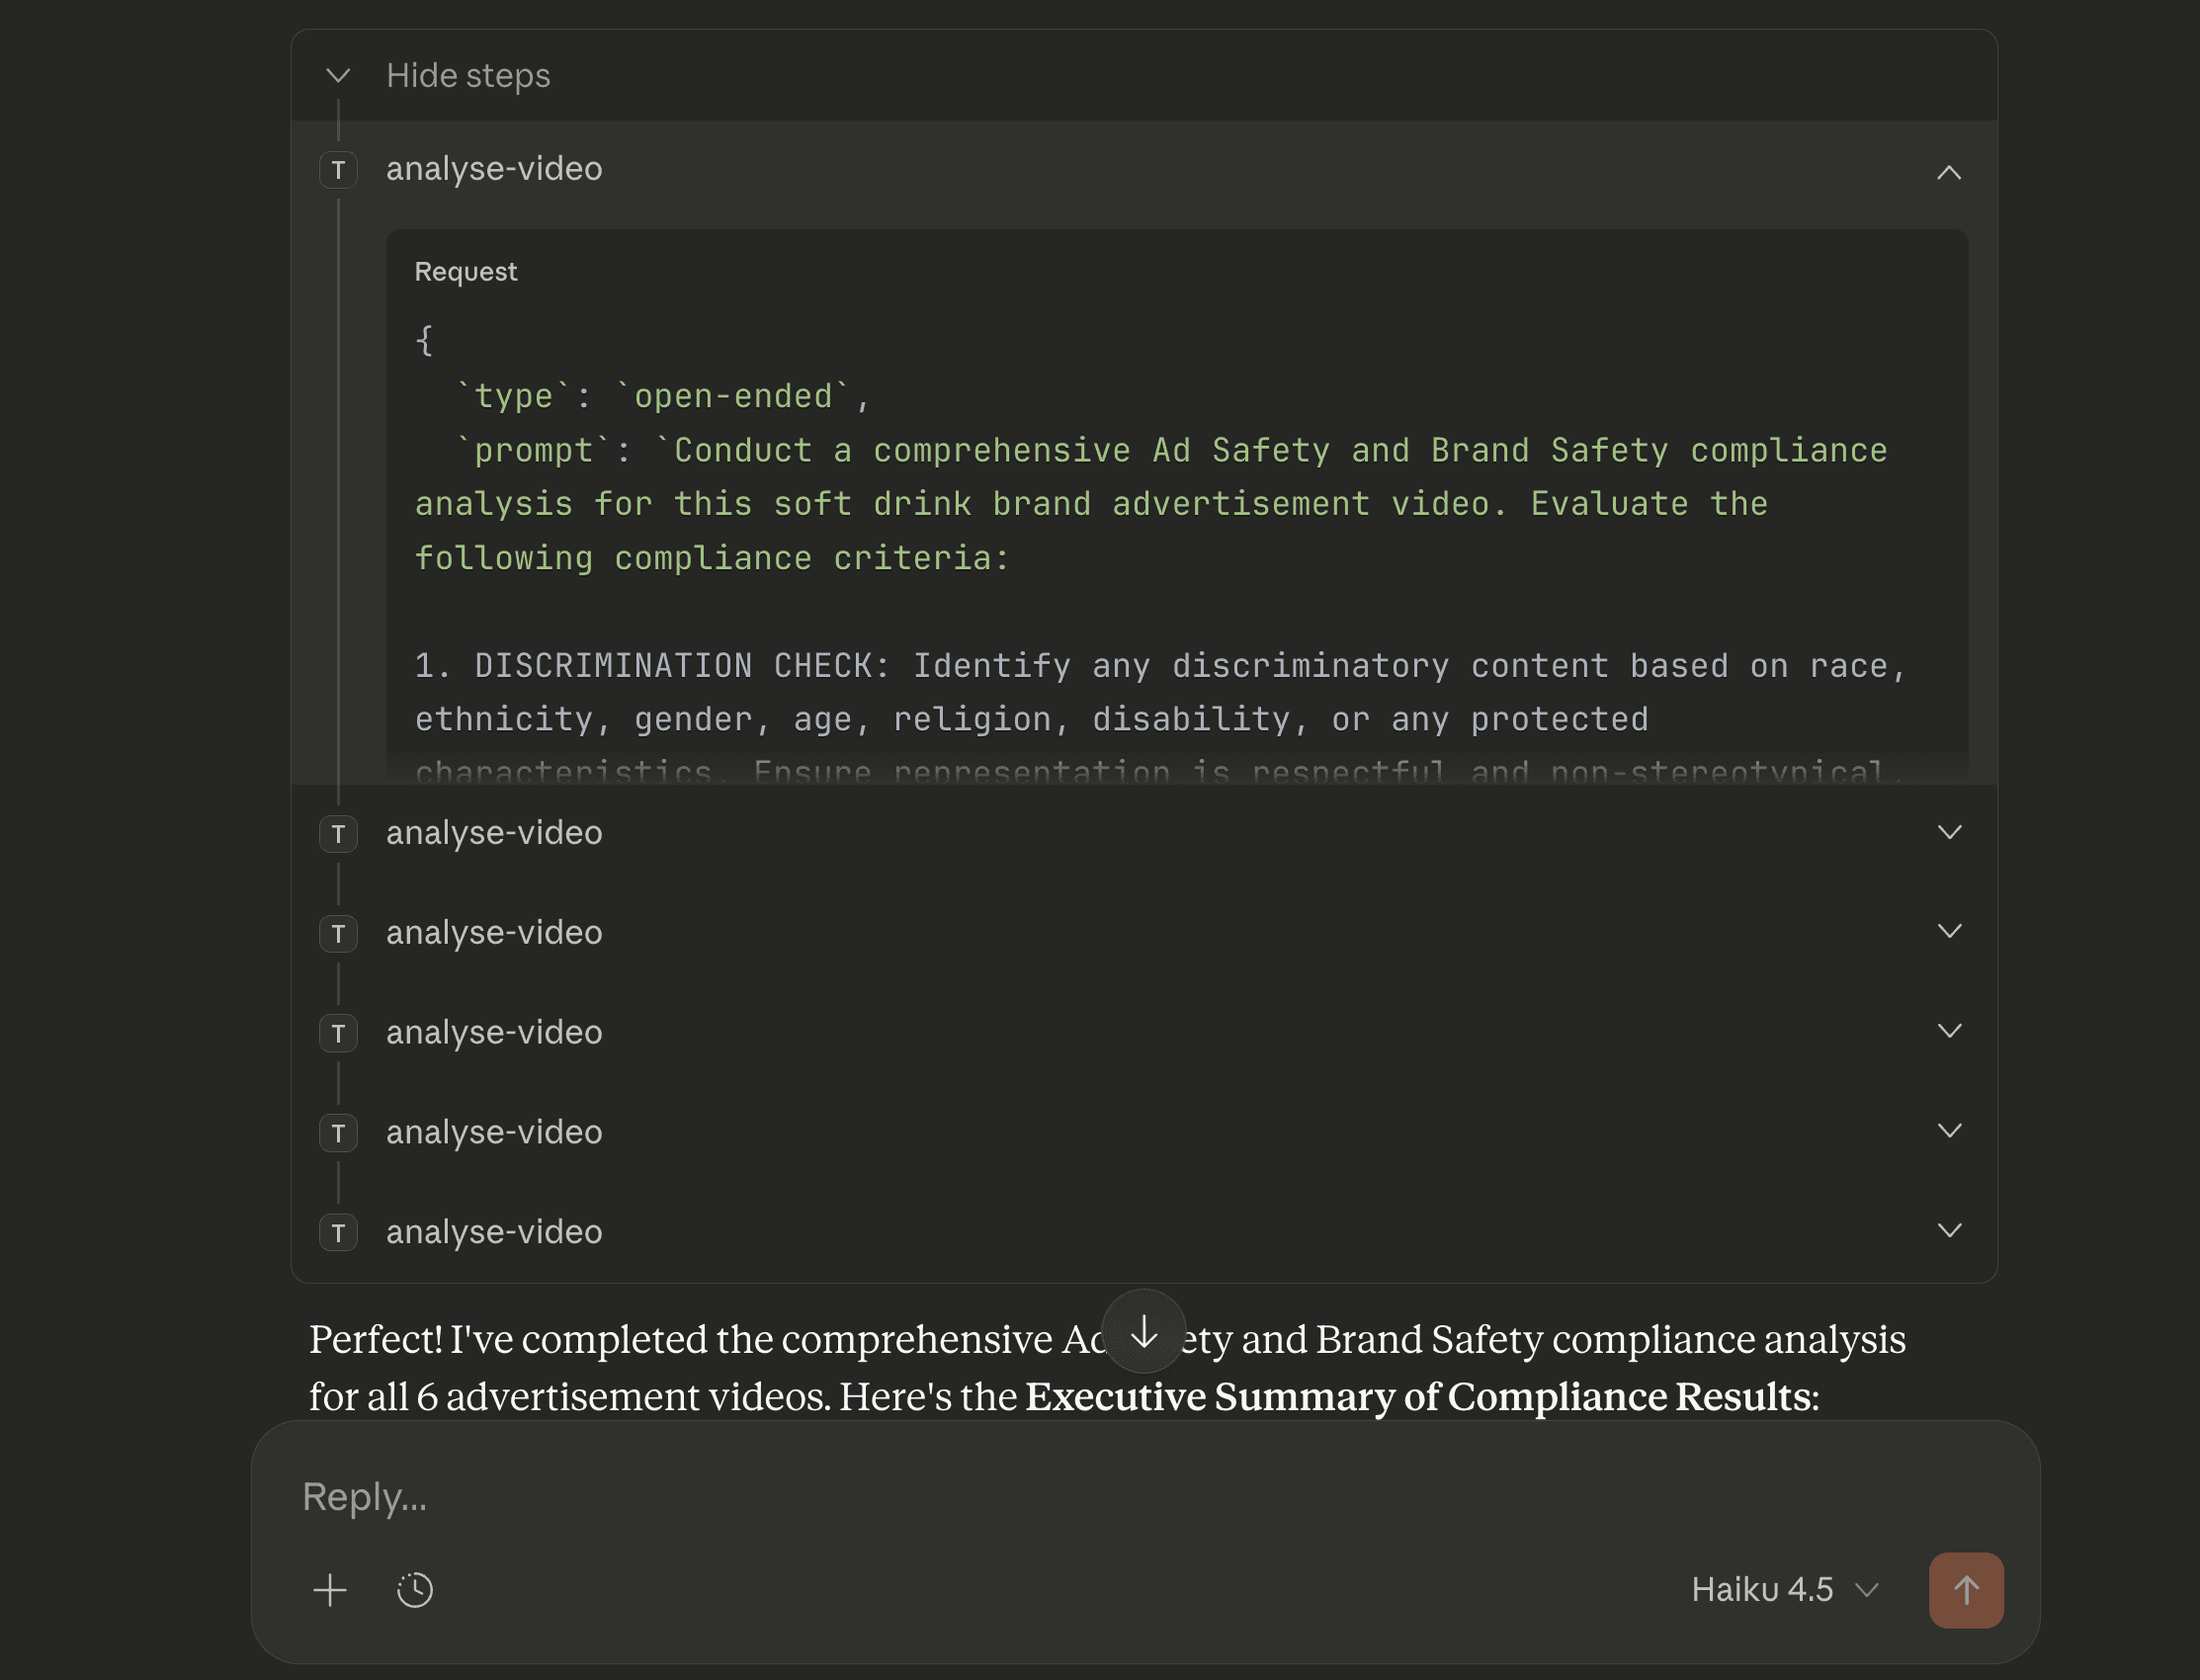Viewport: 2200px width, 1680px height.
Task: Click the T icon of expanded analyse-video step
Action: pos(338,170)
